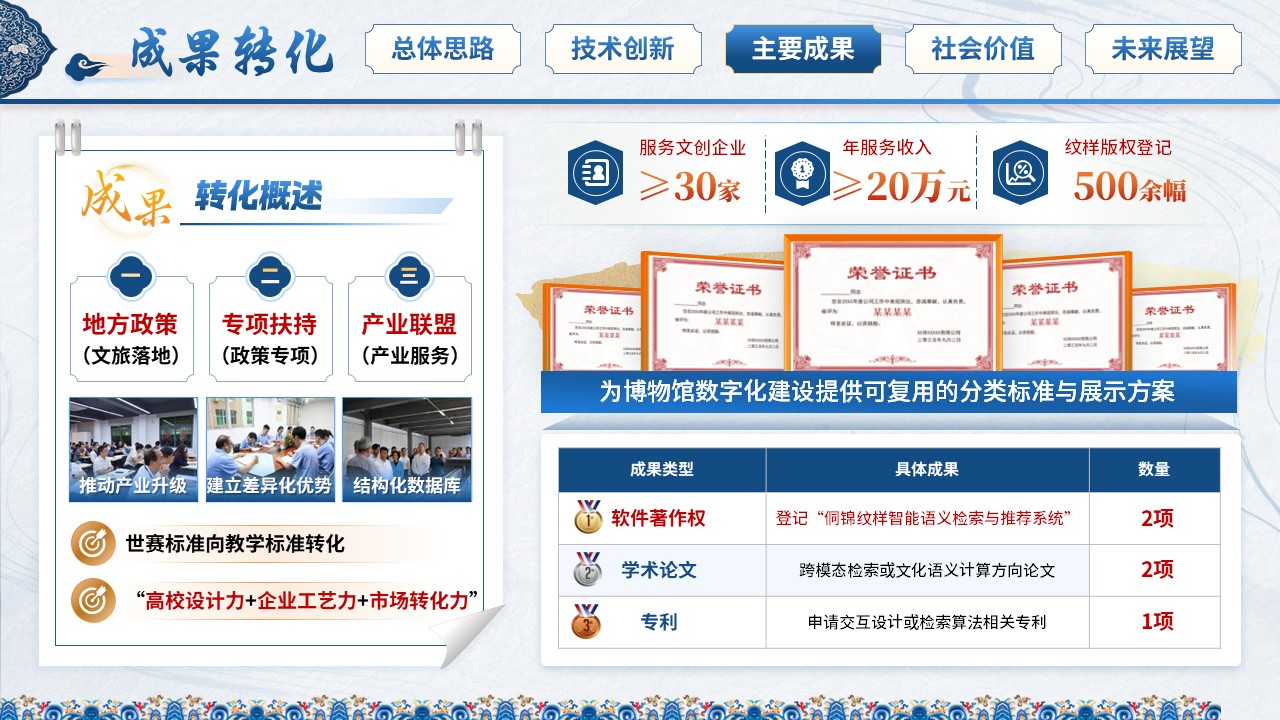Viewport: 1280px width, 720px height.
Task: Open the 未来展望 tab
Action: click(1163, 49)
